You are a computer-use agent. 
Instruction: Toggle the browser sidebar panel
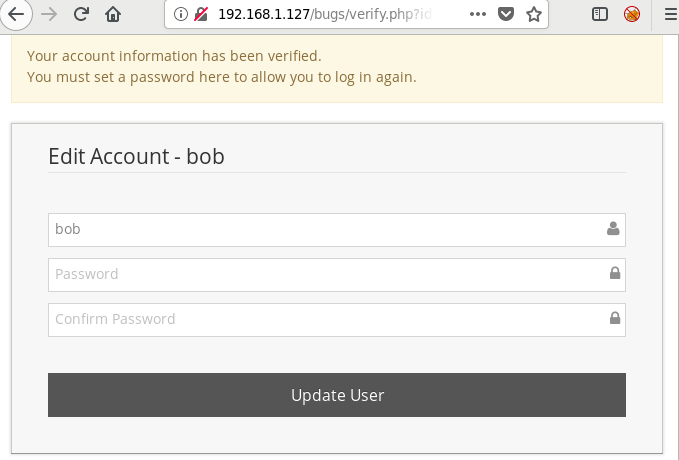pos(600,15)
